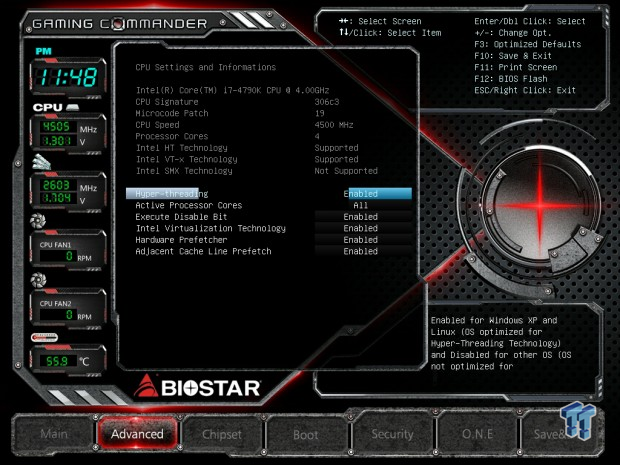The image size is (620, 465).
Task: Click Intel SMX Technology Not Supported
Action: 346,170
